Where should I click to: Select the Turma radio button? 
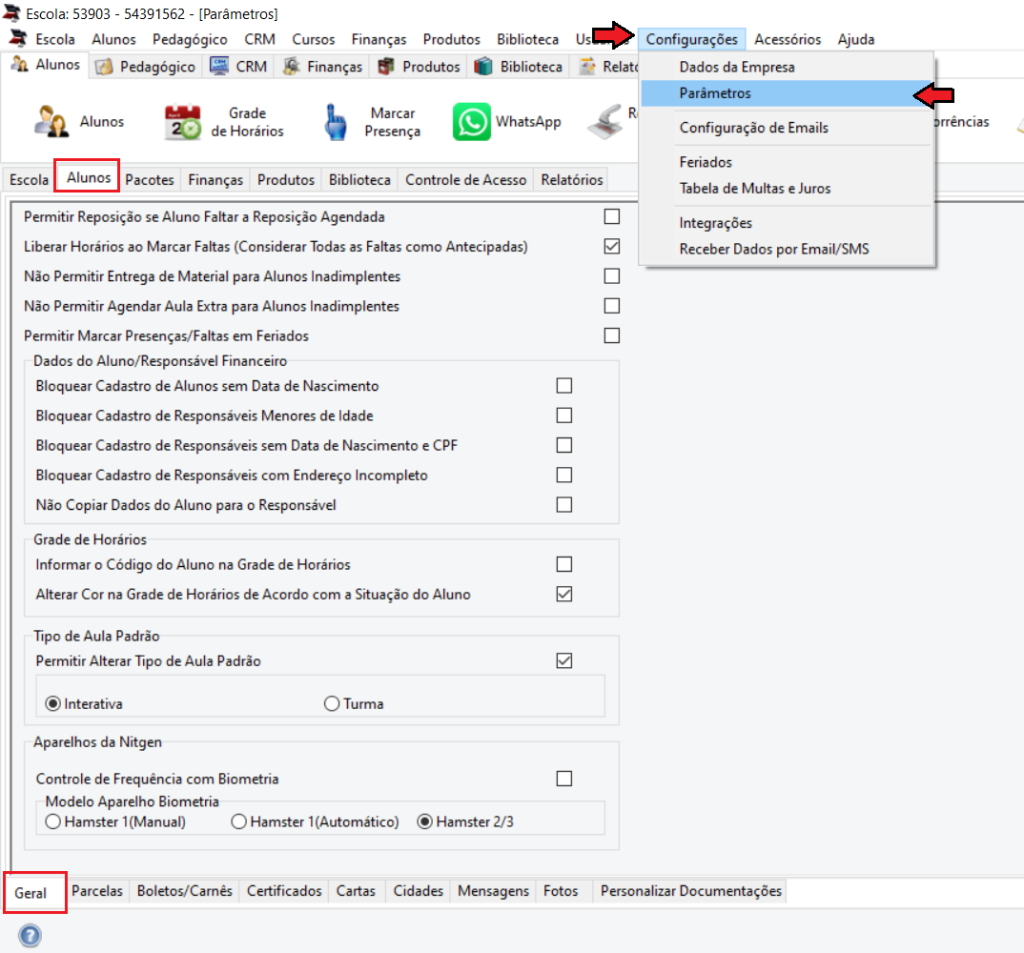[x=332, y=703]
